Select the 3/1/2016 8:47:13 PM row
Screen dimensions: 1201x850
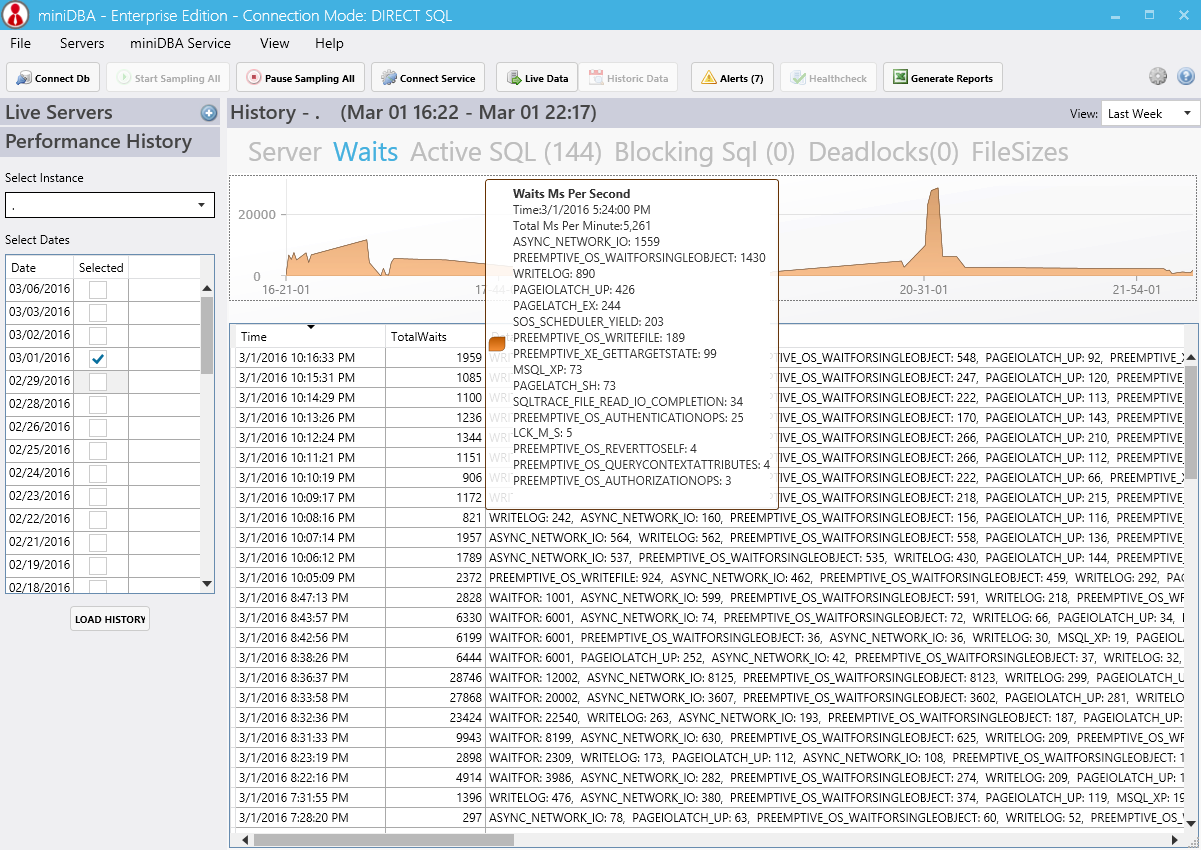pos(710,597)
